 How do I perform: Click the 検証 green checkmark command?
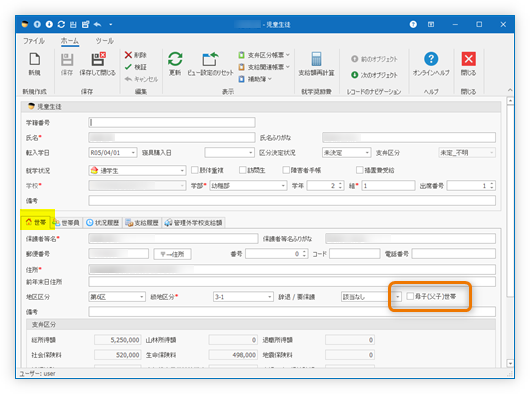pos(135,67)
